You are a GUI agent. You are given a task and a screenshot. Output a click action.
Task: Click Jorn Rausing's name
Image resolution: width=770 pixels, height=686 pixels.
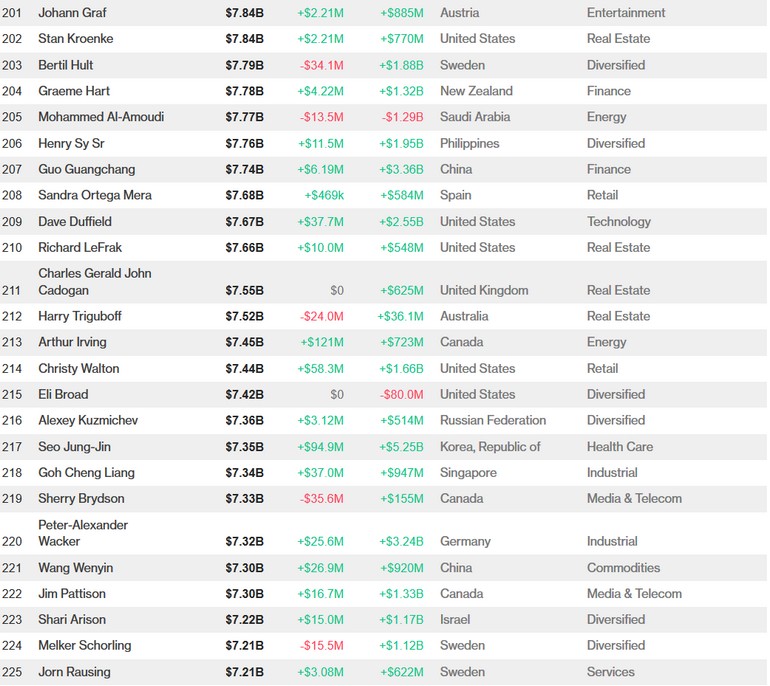74,672
